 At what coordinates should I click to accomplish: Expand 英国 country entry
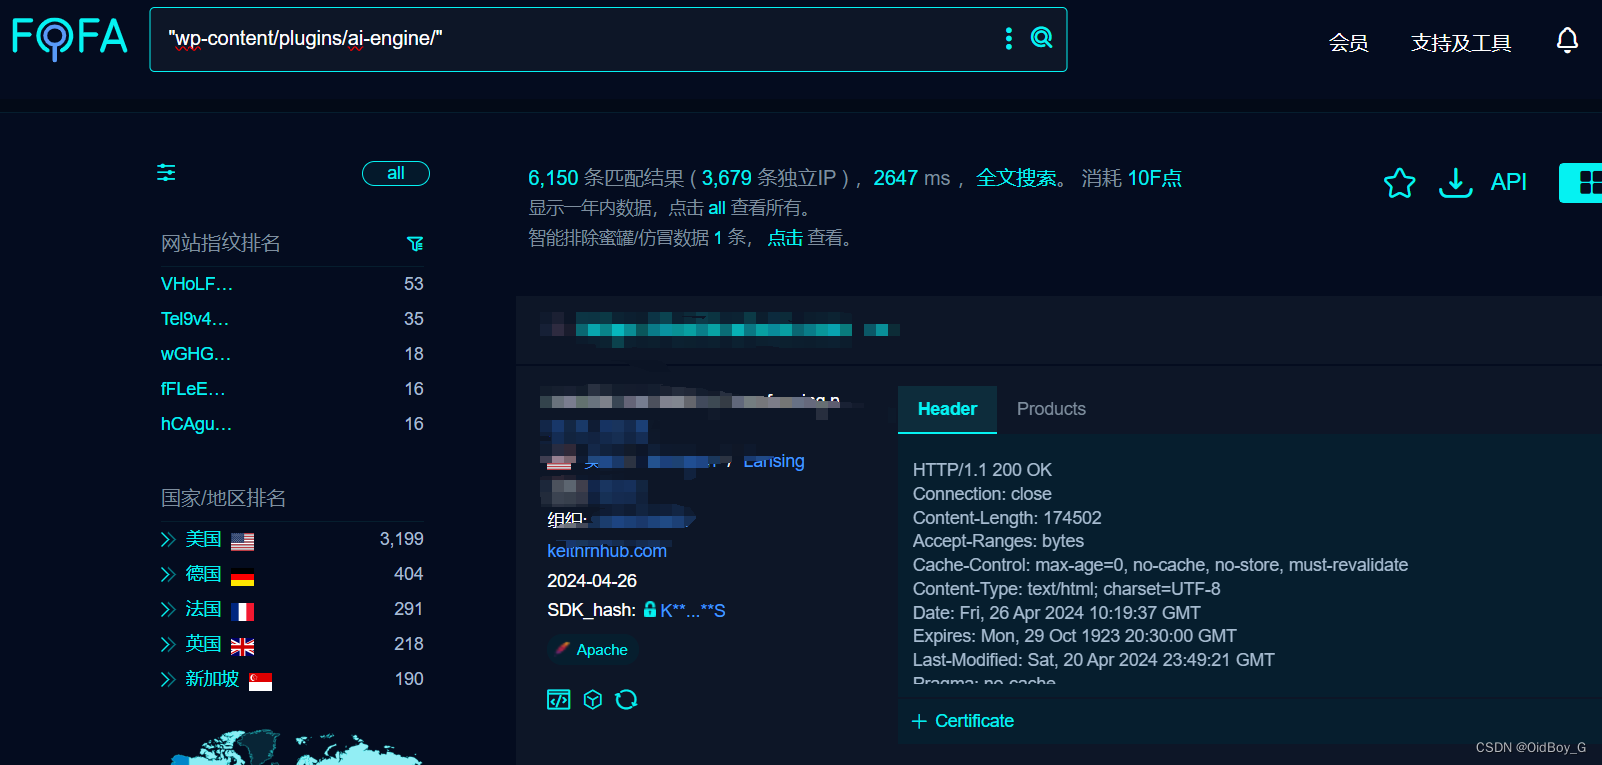(x=168, y=645)
